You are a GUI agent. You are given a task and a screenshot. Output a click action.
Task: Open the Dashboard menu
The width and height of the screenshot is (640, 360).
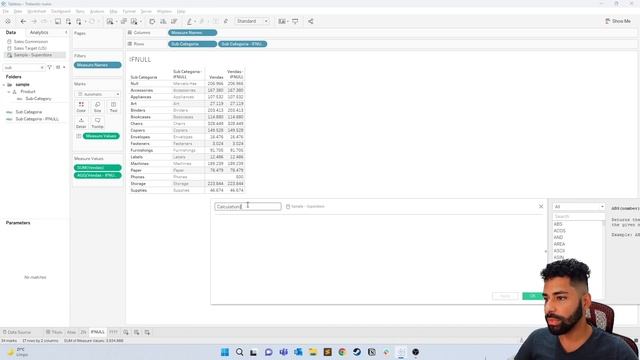coord(61,11)
